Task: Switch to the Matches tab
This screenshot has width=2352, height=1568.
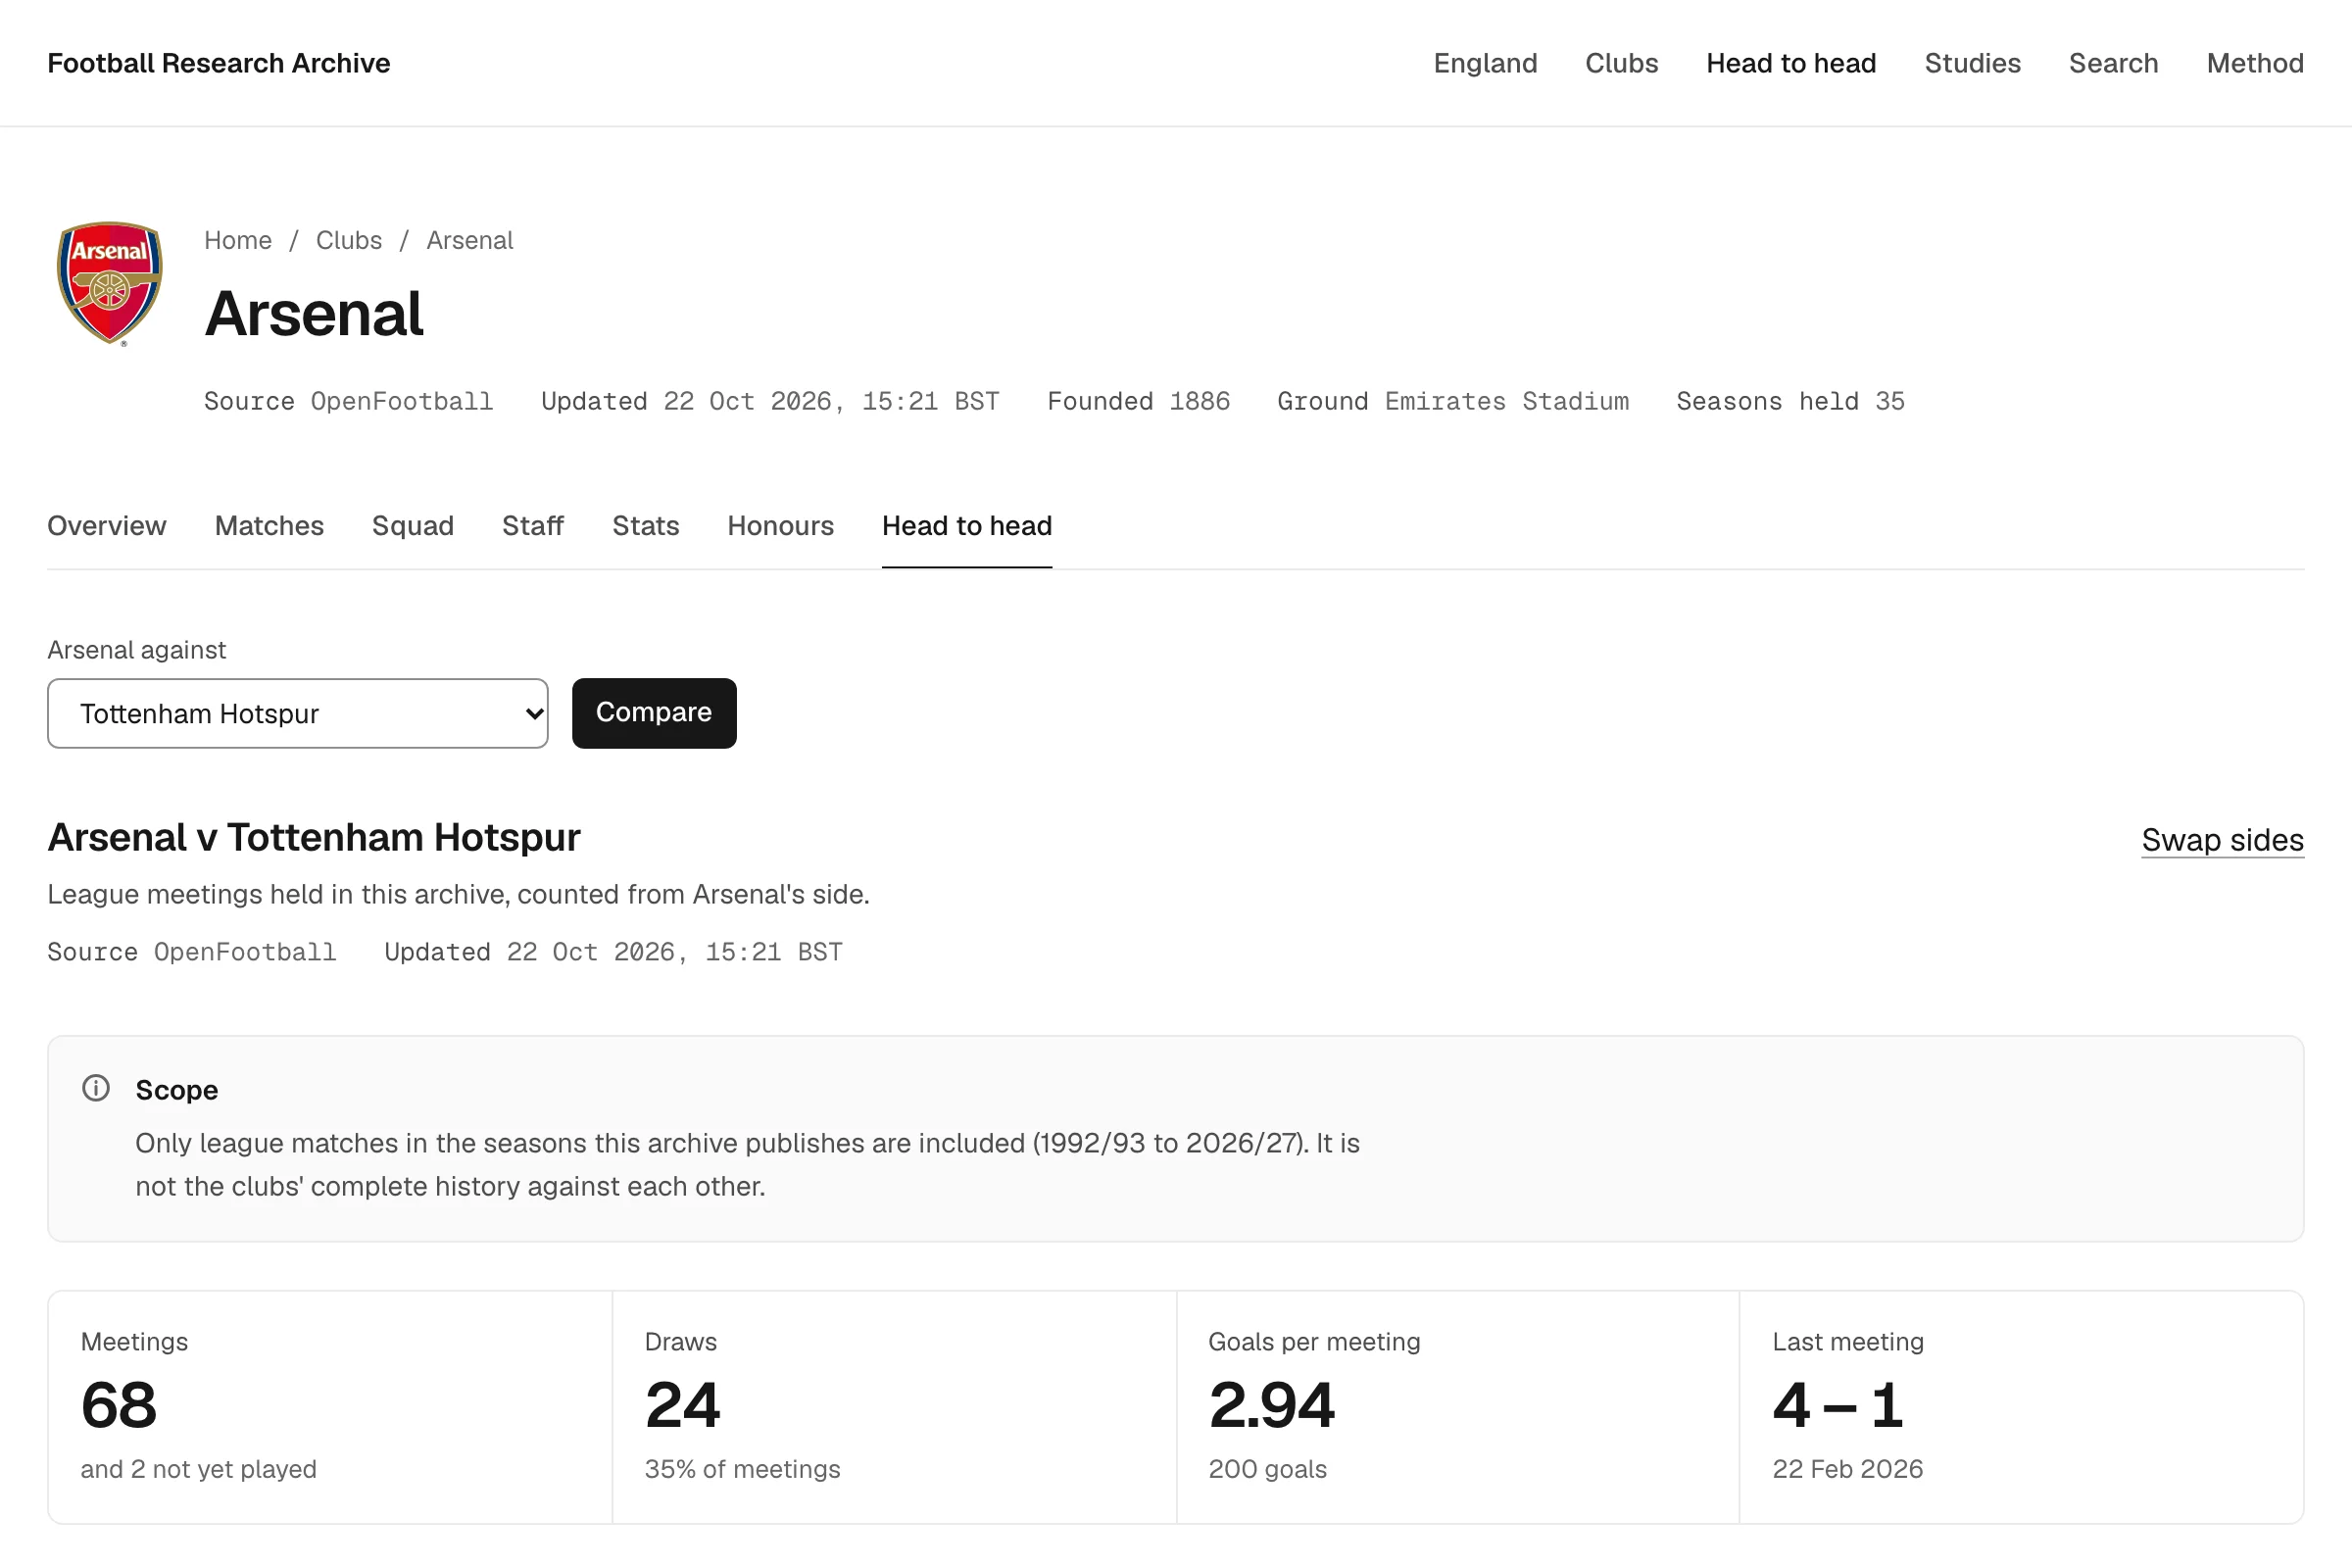Action: (x=269, y=526)
